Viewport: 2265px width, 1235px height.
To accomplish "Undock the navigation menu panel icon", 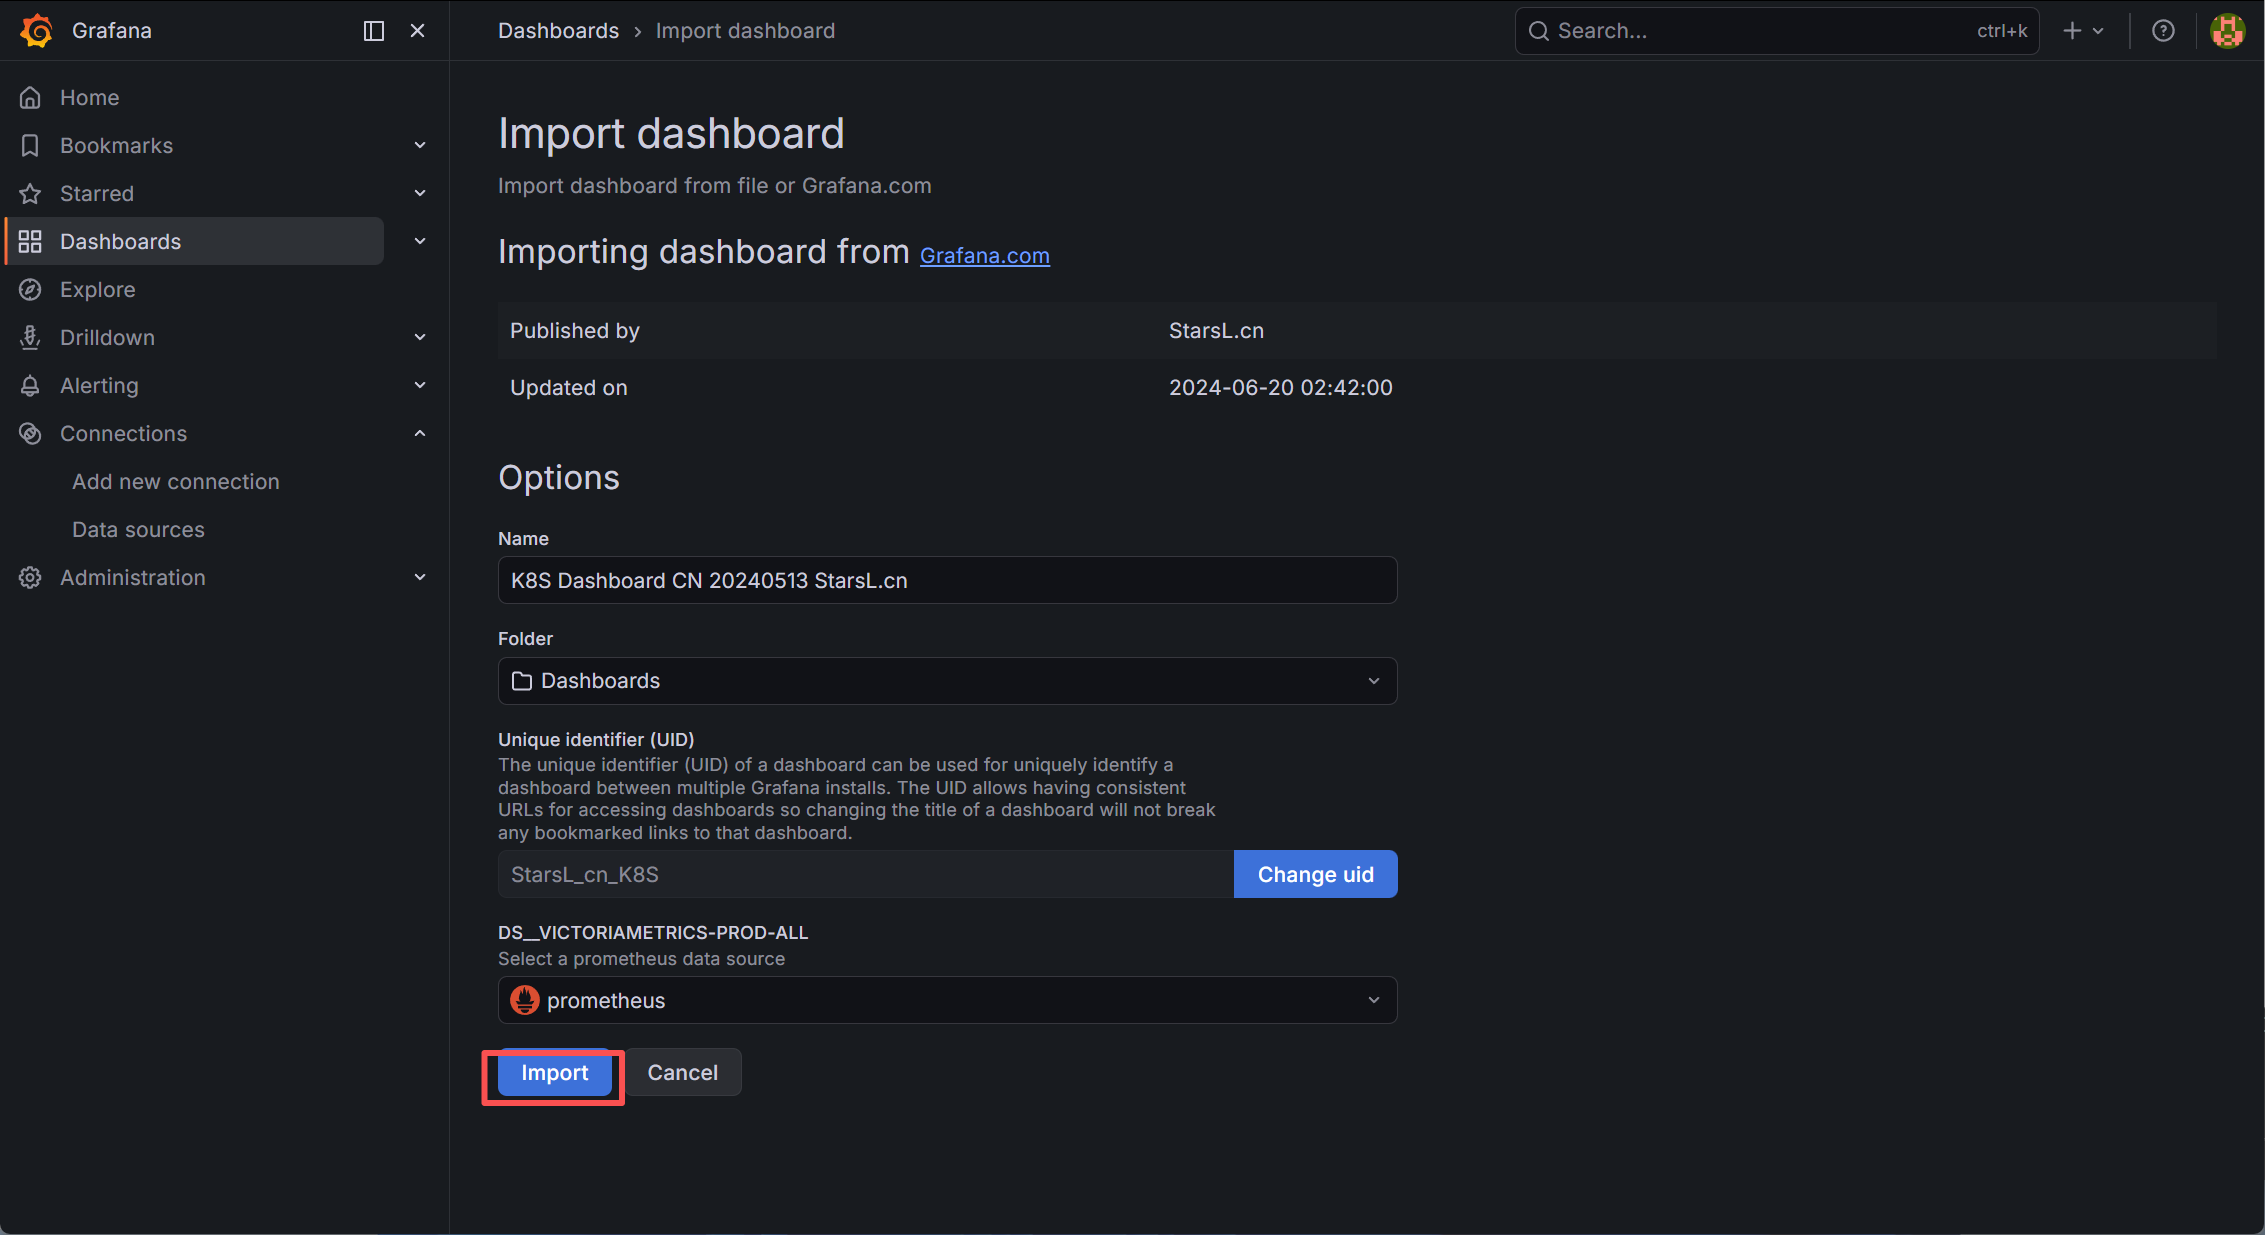I will click(x=374, y=31).
